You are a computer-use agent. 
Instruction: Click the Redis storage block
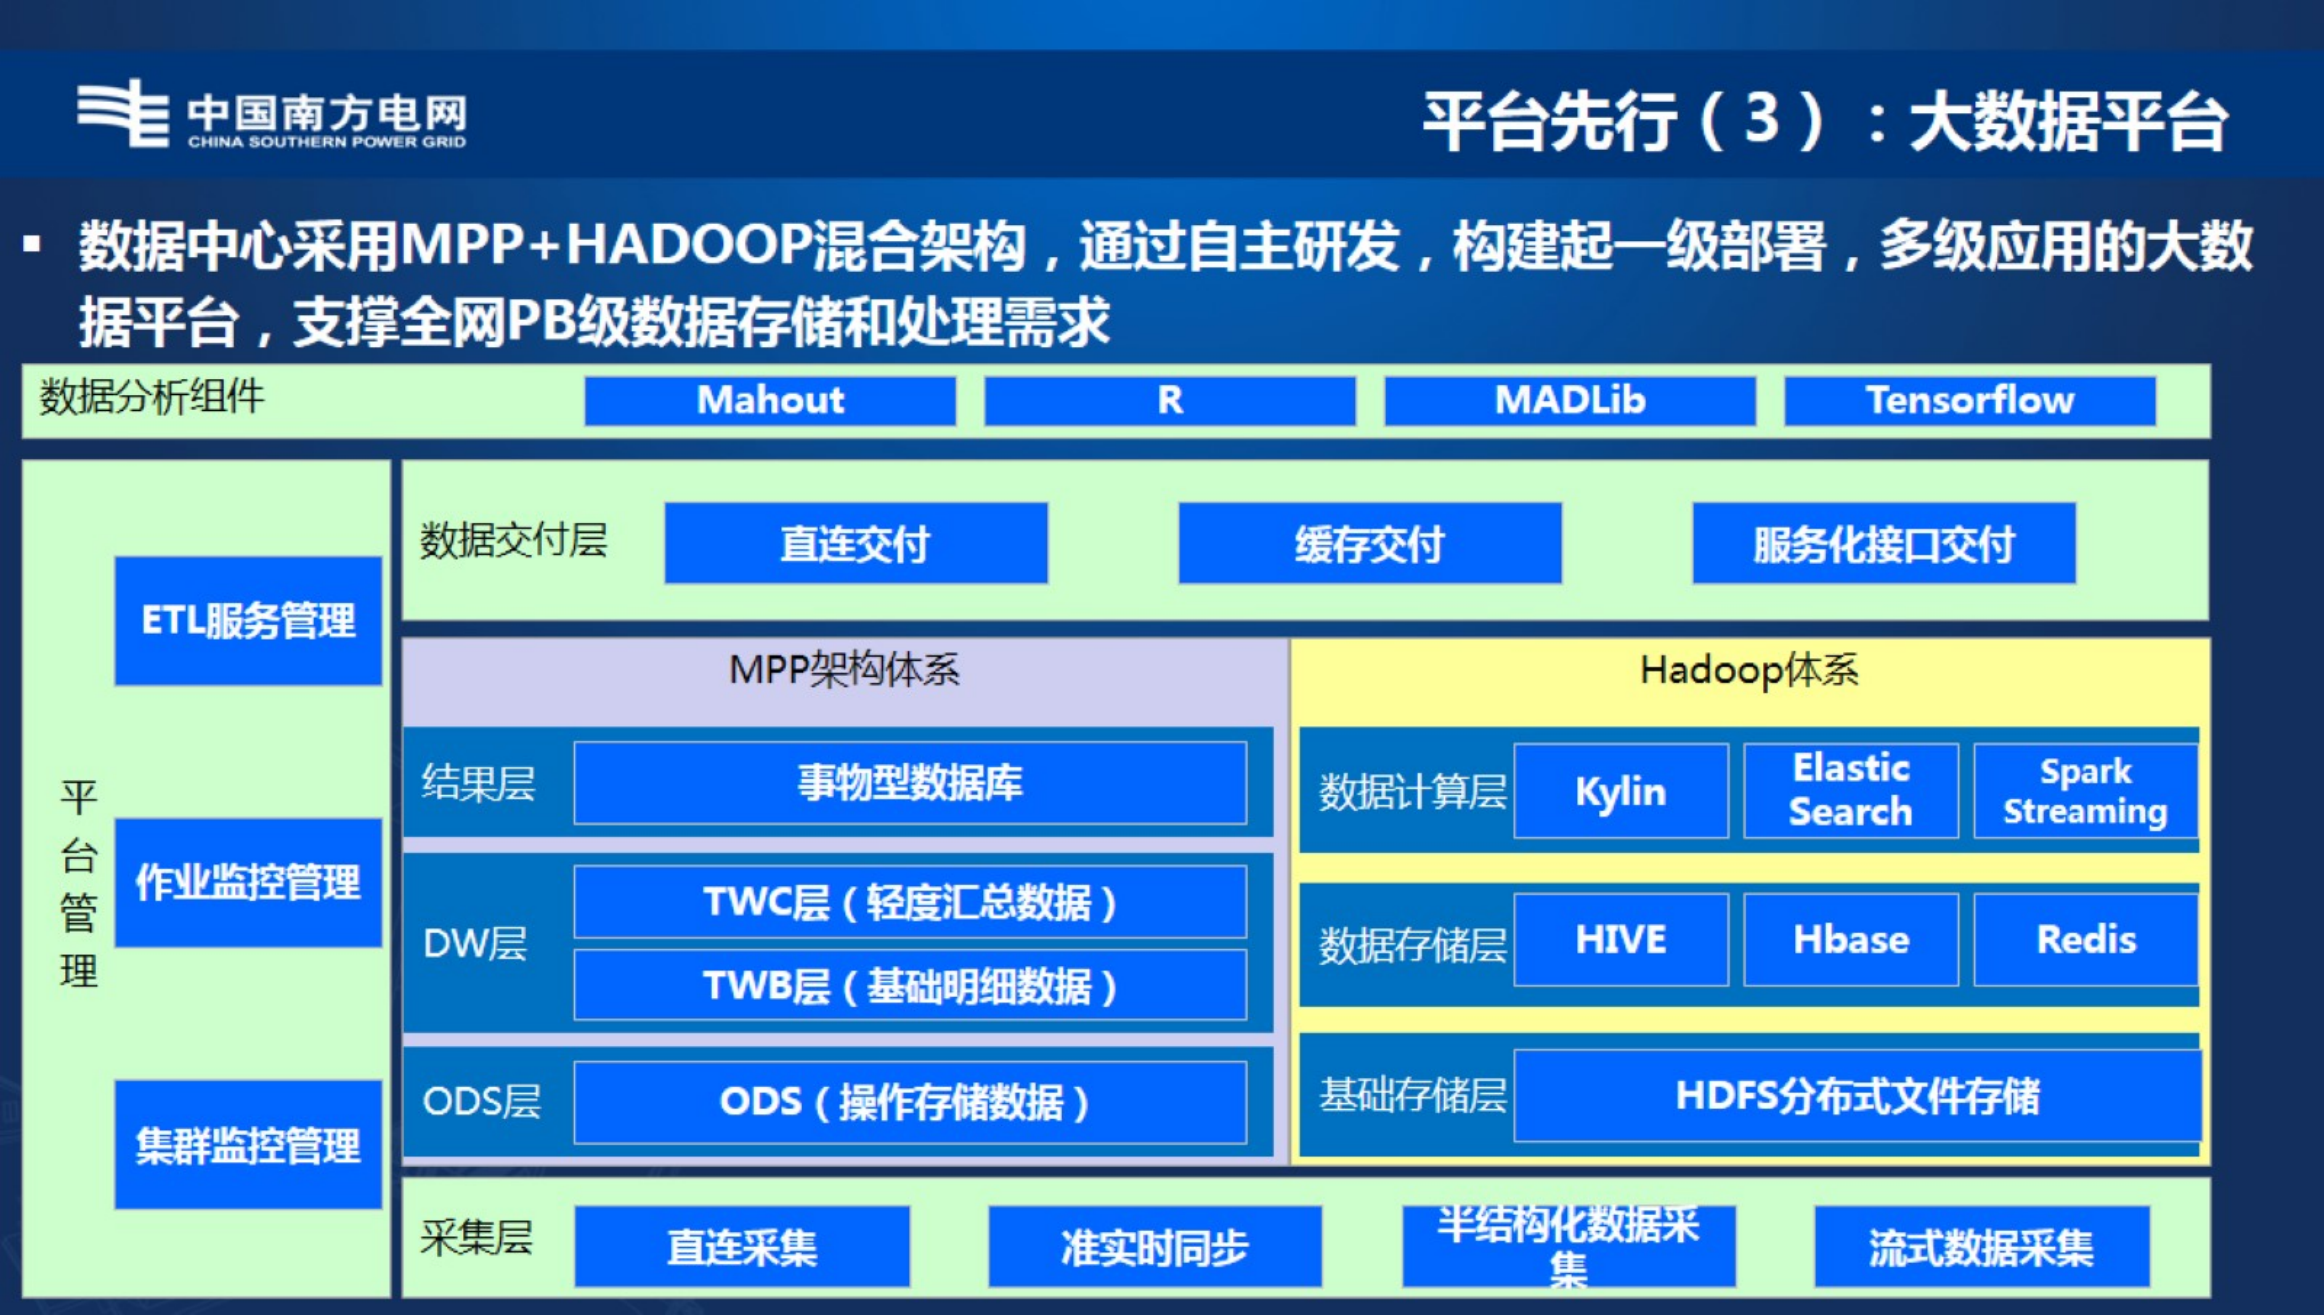(2085, 939)
